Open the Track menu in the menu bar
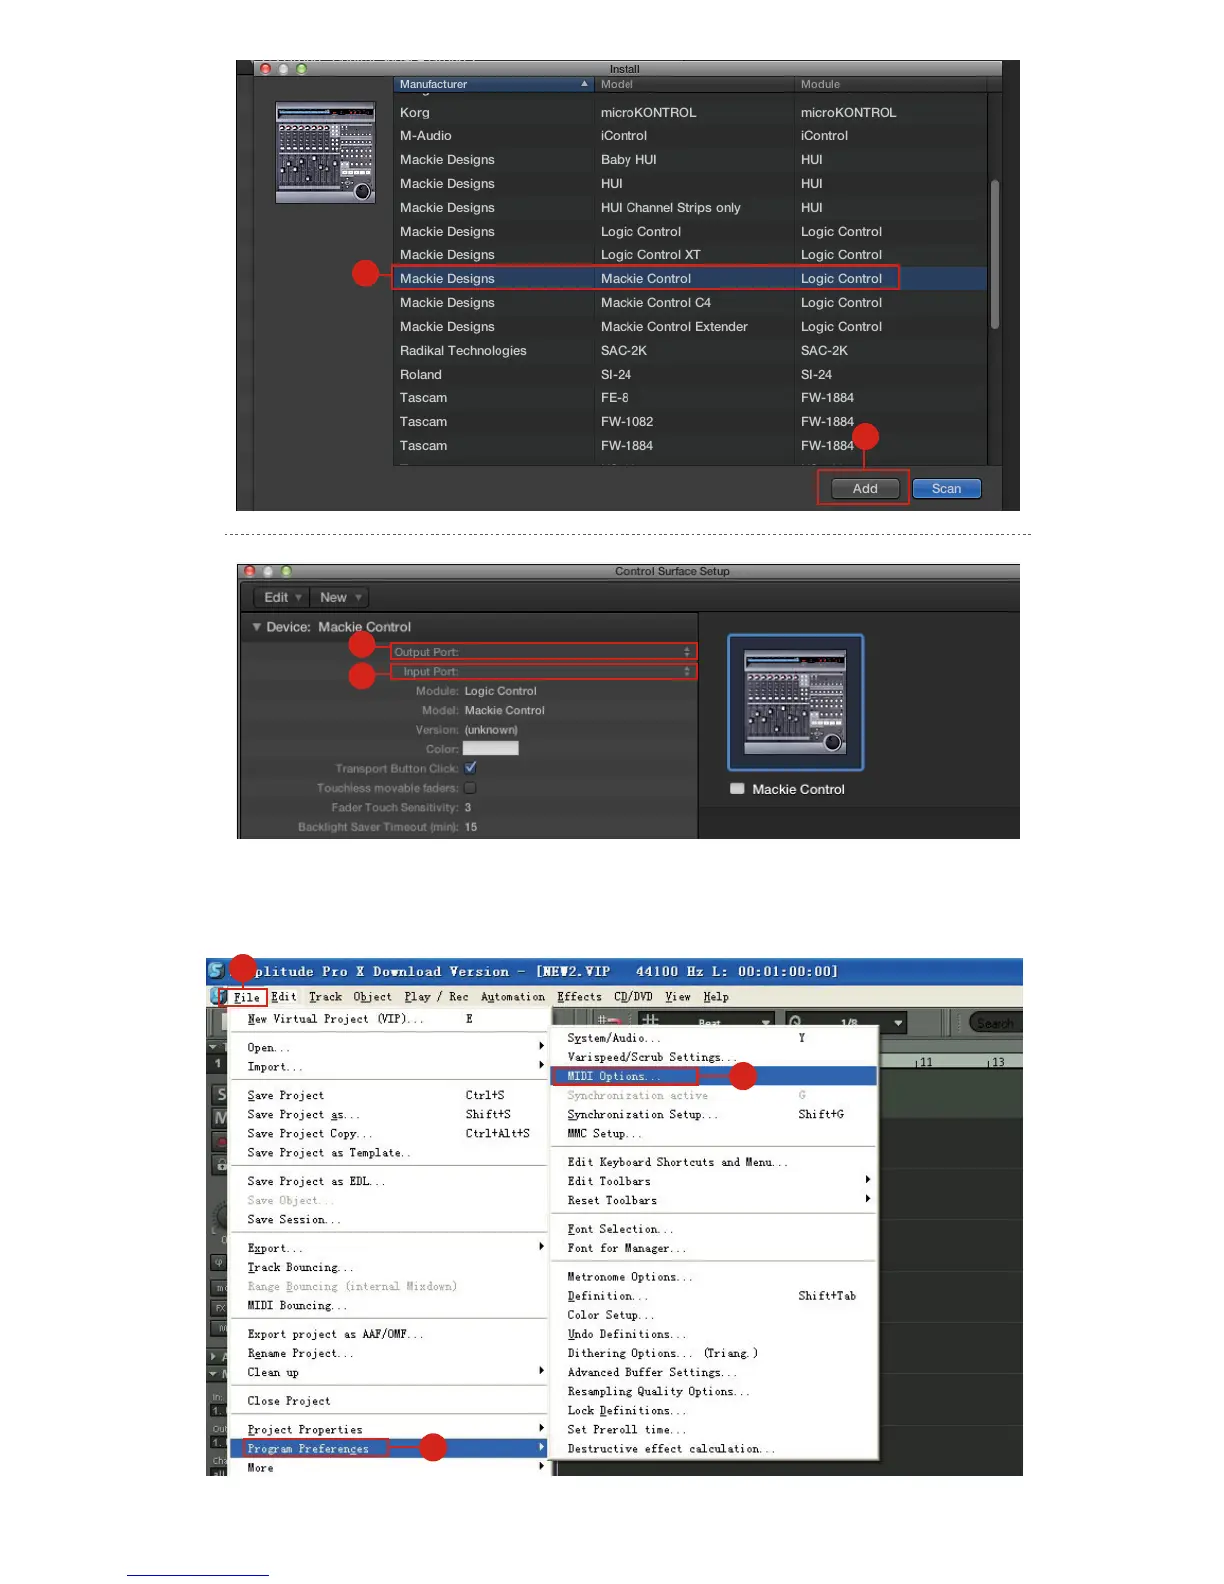The width and height of the screenshot is (1224, 1584). point(325,997)
